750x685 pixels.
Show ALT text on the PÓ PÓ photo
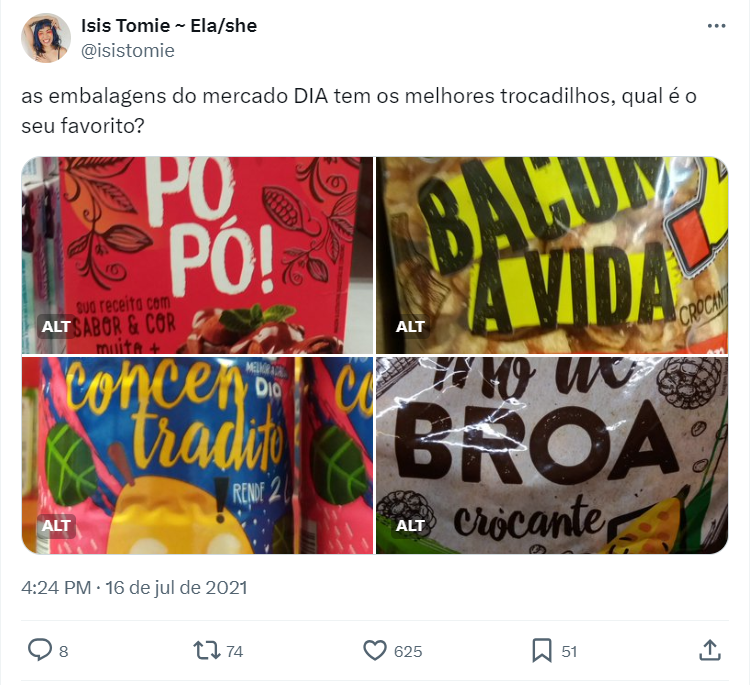[56, 327]
